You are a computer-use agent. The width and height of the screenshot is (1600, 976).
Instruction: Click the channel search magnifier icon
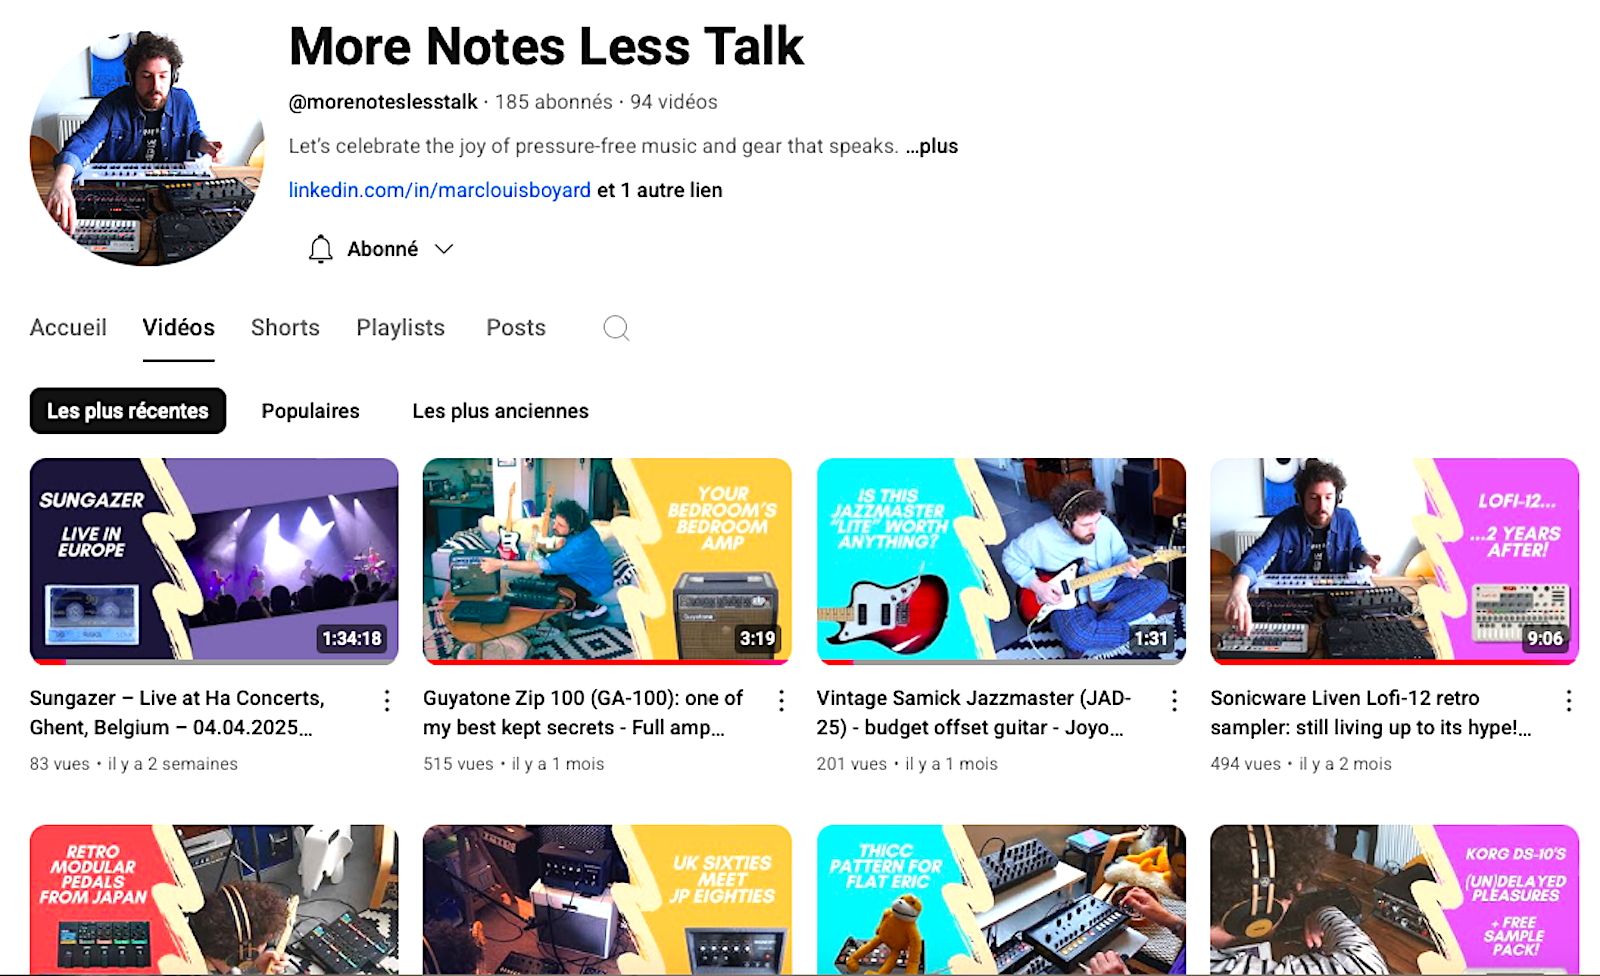point(616,328)
